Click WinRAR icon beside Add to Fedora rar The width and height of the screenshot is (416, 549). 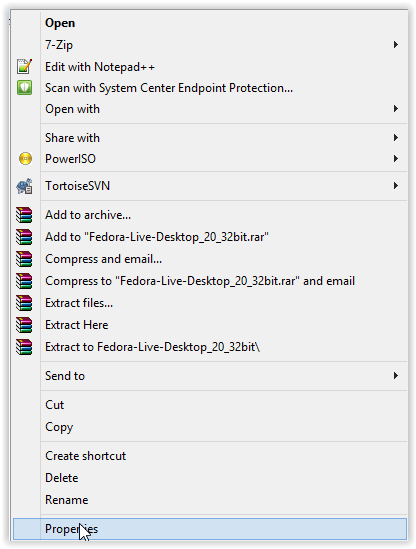24,237
